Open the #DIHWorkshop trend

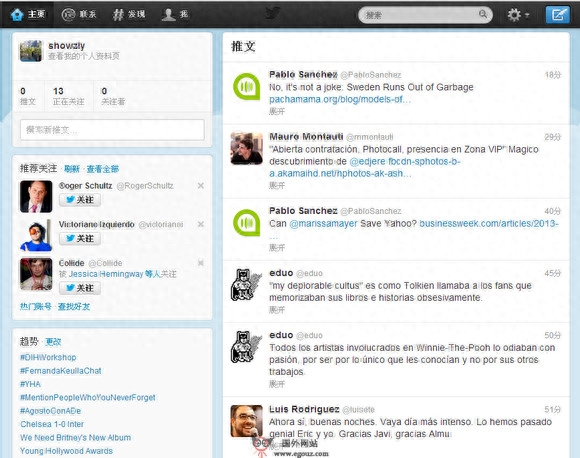[x=48, y=357]
